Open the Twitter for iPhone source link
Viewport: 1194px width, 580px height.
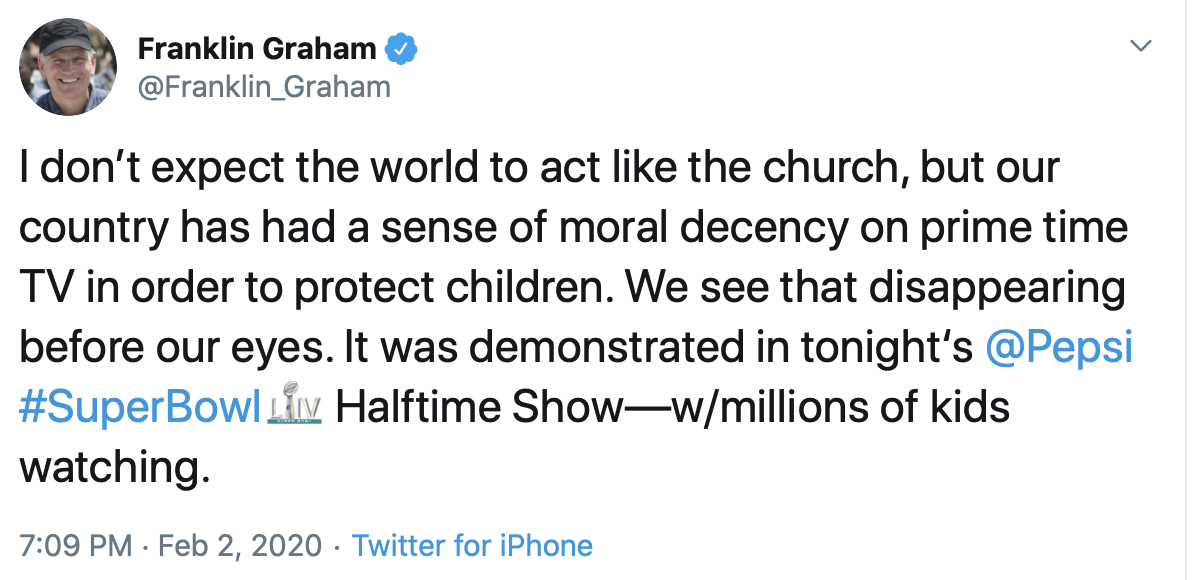472,545
